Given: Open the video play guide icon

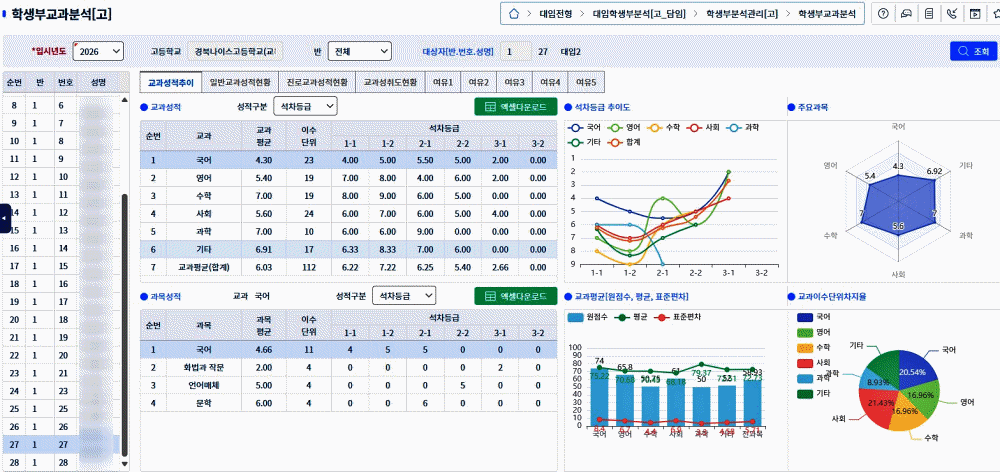Looking at the screenshot, I should tap(975, 14).
